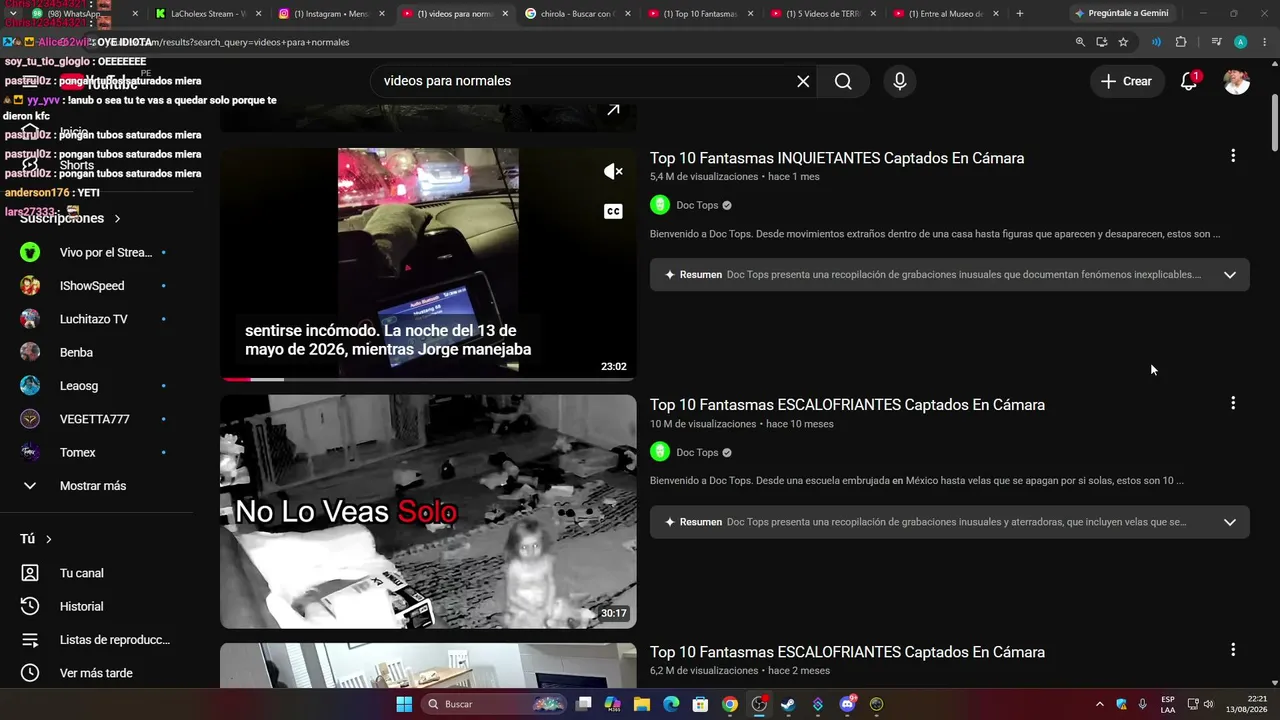The height and width of the screenshot is (720, 1280).
Task: Clear the YouTube search field
Action: 803,81
